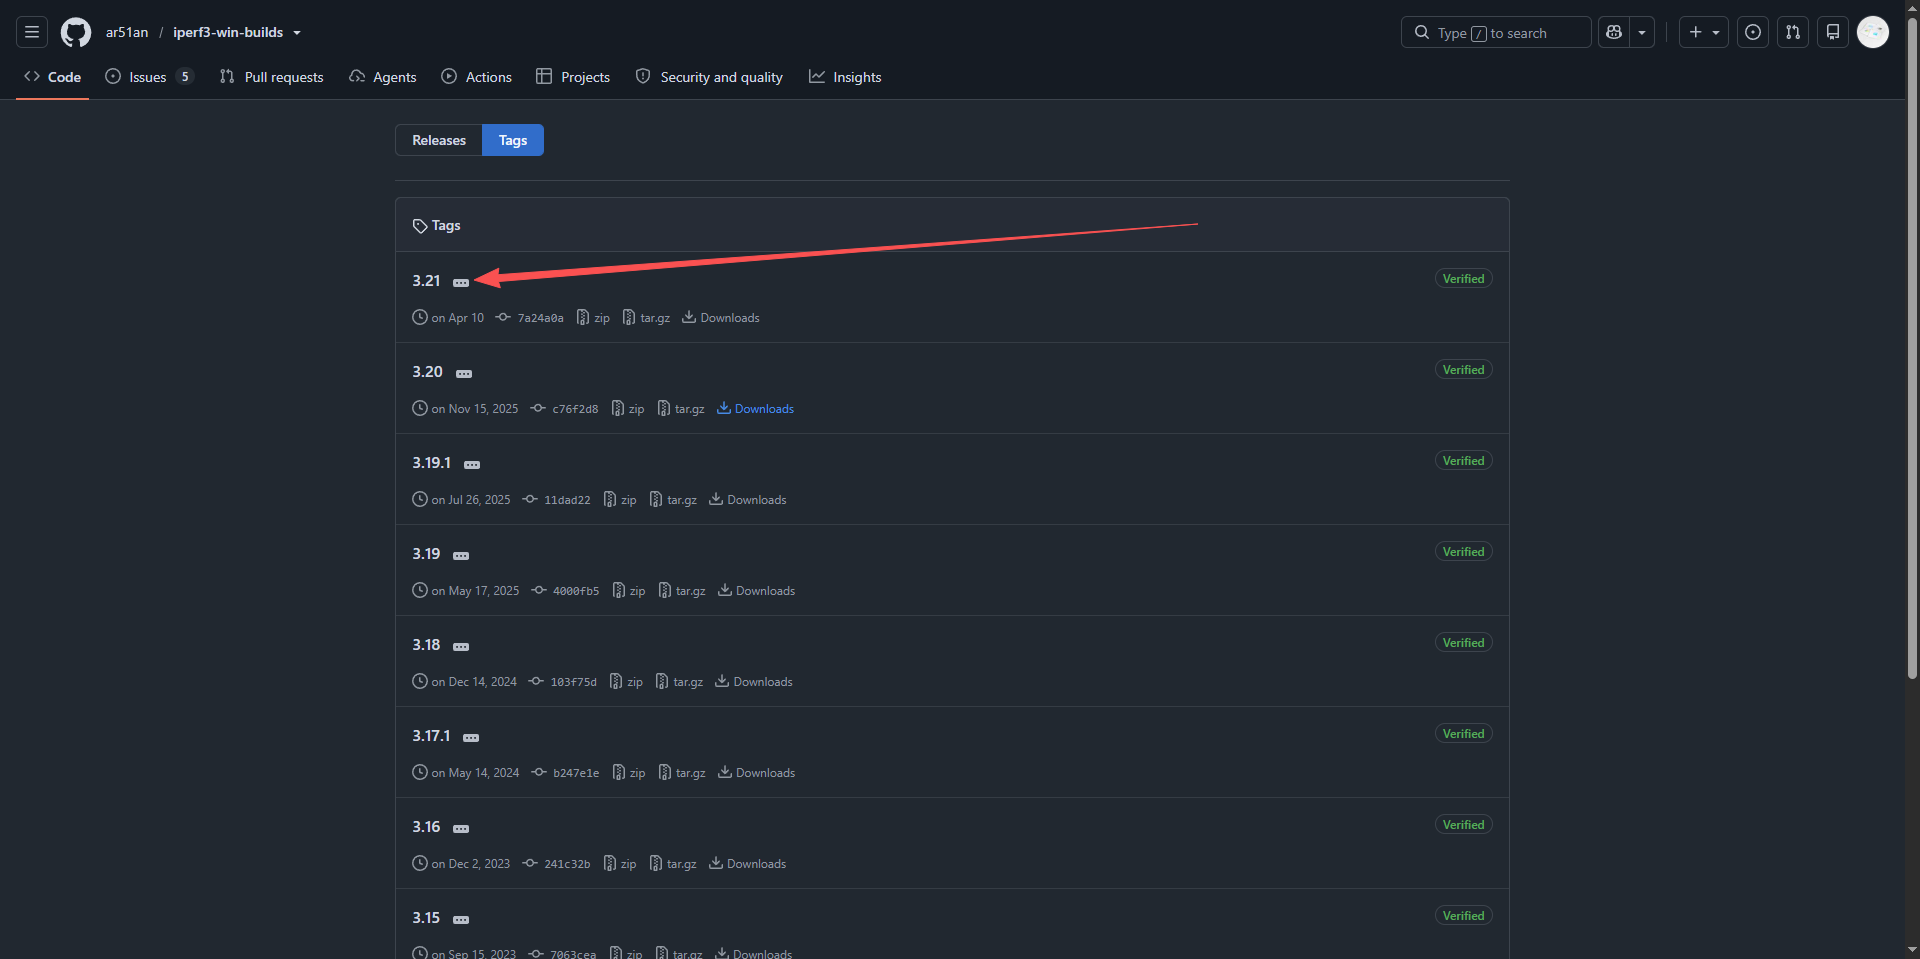This screenshot has height=959, width=1920.
Task: Open Copilot chat icon in header
Action: tap(1614, 32)
